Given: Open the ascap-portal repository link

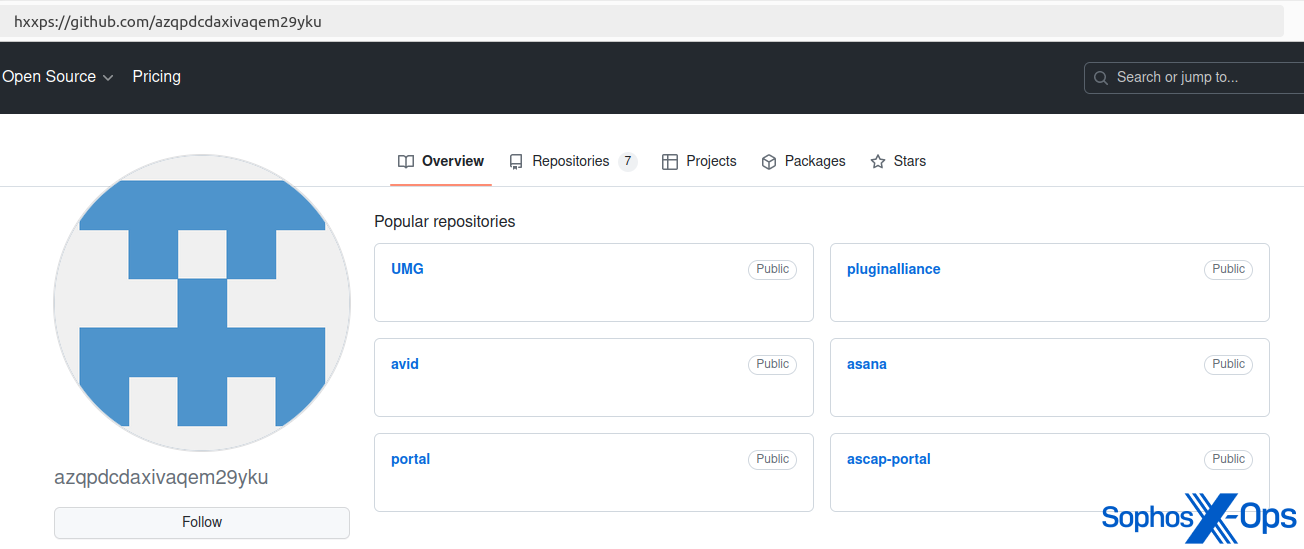Looking at the screenshot, I should (x=889, y=459).
